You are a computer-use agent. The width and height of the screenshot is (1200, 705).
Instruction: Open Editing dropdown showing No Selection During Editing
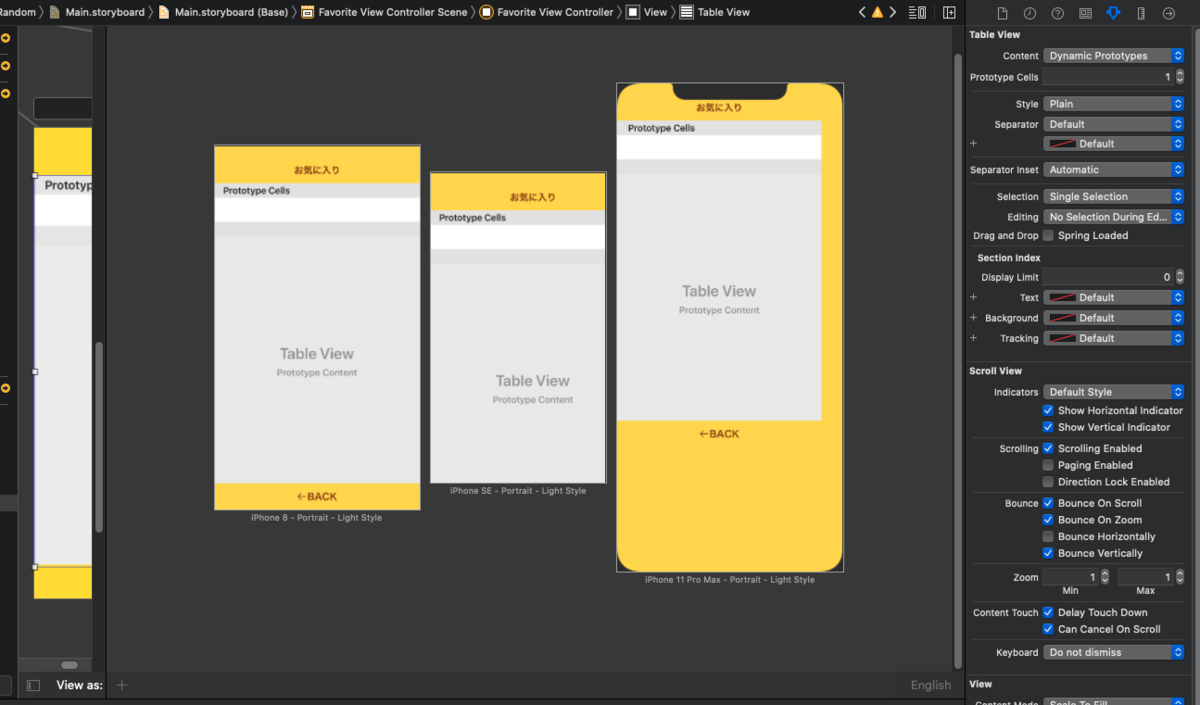[x=1114, y=217]
